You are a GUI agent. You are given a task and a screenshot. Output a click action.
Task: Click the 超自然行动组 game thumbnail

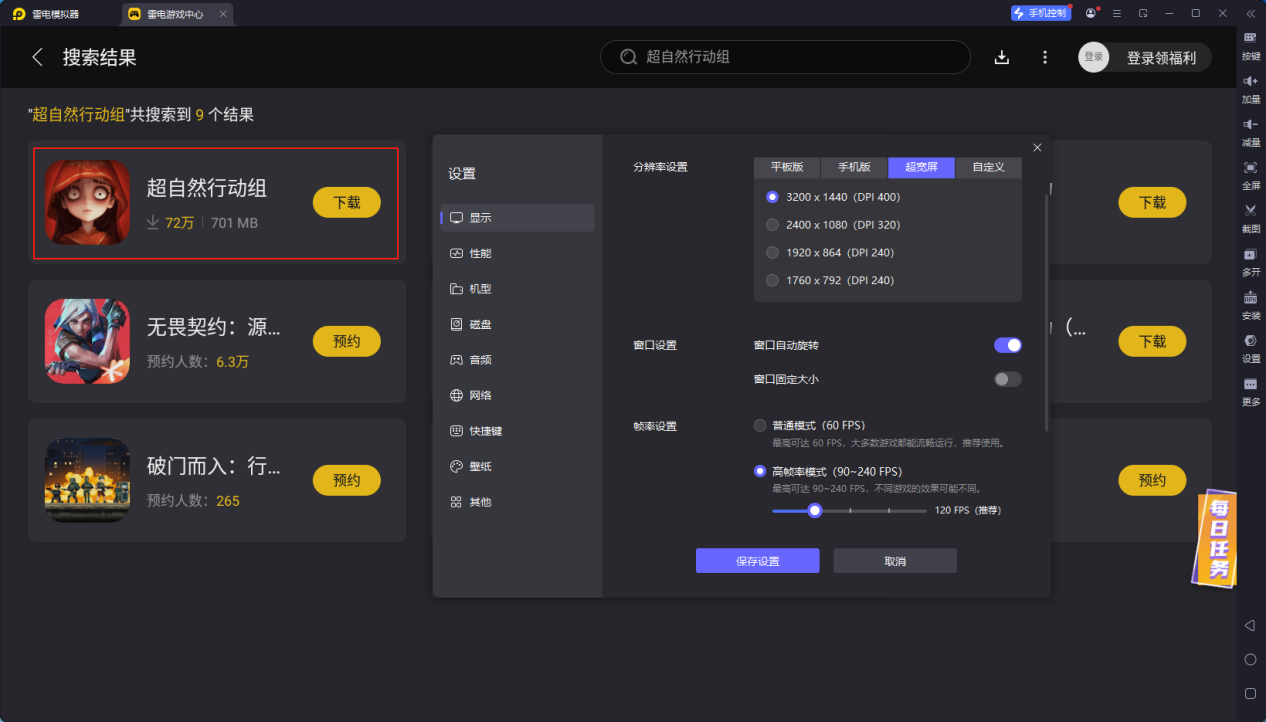point(87,203)
